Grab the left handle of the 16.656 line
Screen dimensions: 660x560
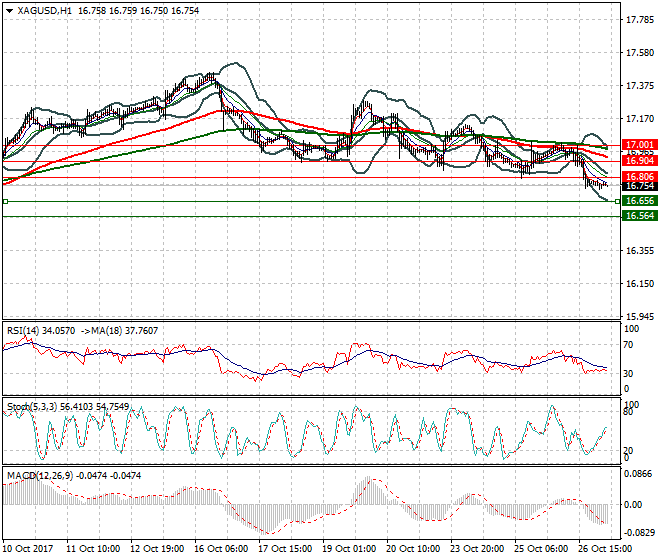pos(5,202)
